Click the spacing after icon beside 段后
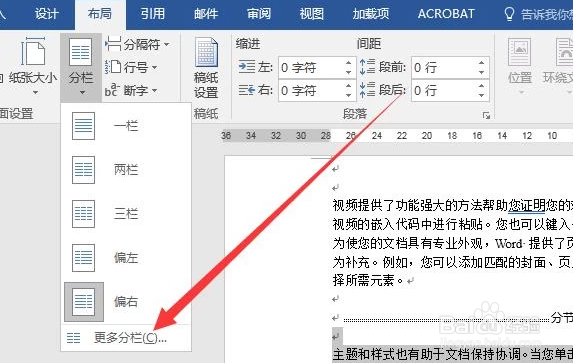This screenshot has height=363, width=573. (367, 90)
